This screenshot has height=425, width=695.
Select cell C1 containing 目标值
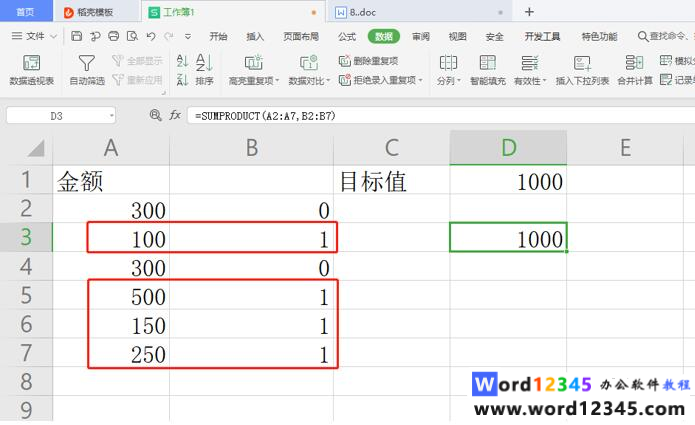tap(391, 181)
